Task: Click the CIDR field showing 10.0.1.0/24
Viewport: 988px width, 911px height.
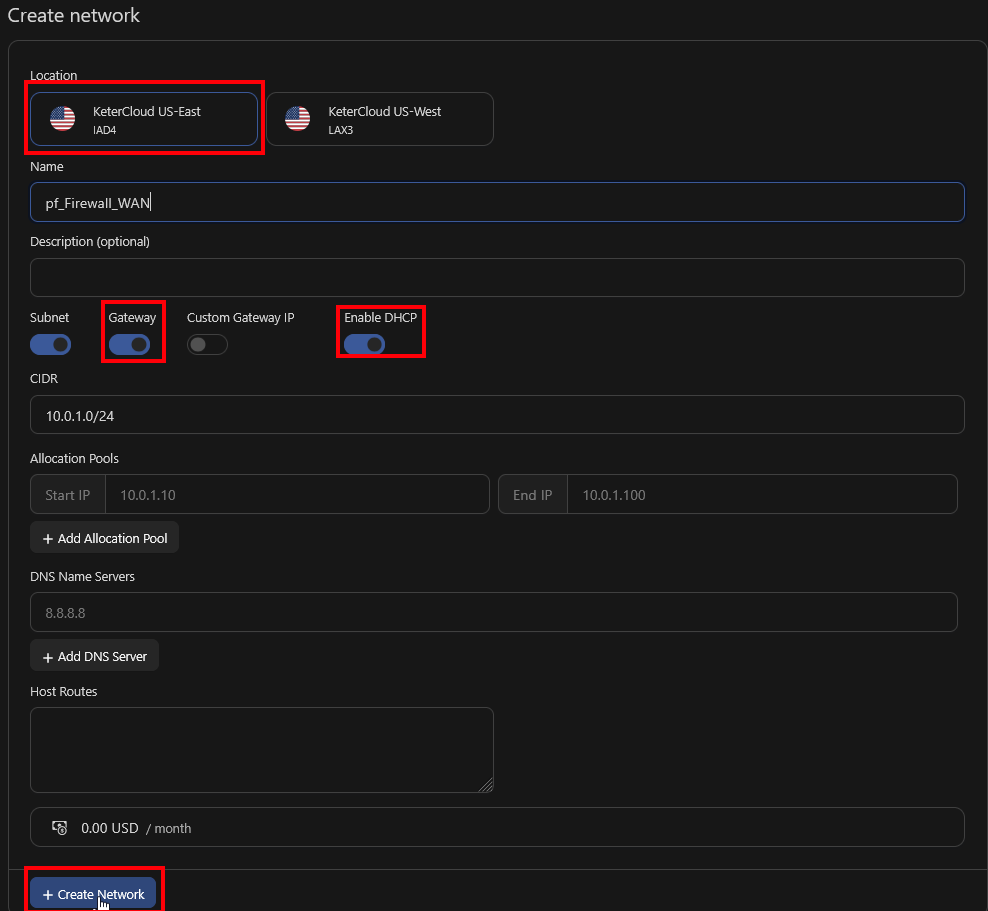Action: (x=497, y=414)
